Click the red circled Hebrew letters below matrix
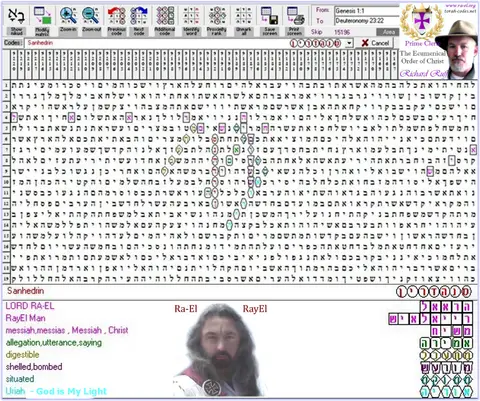Image resolution: width=480 pixels, height=401 pixels. 434,292
